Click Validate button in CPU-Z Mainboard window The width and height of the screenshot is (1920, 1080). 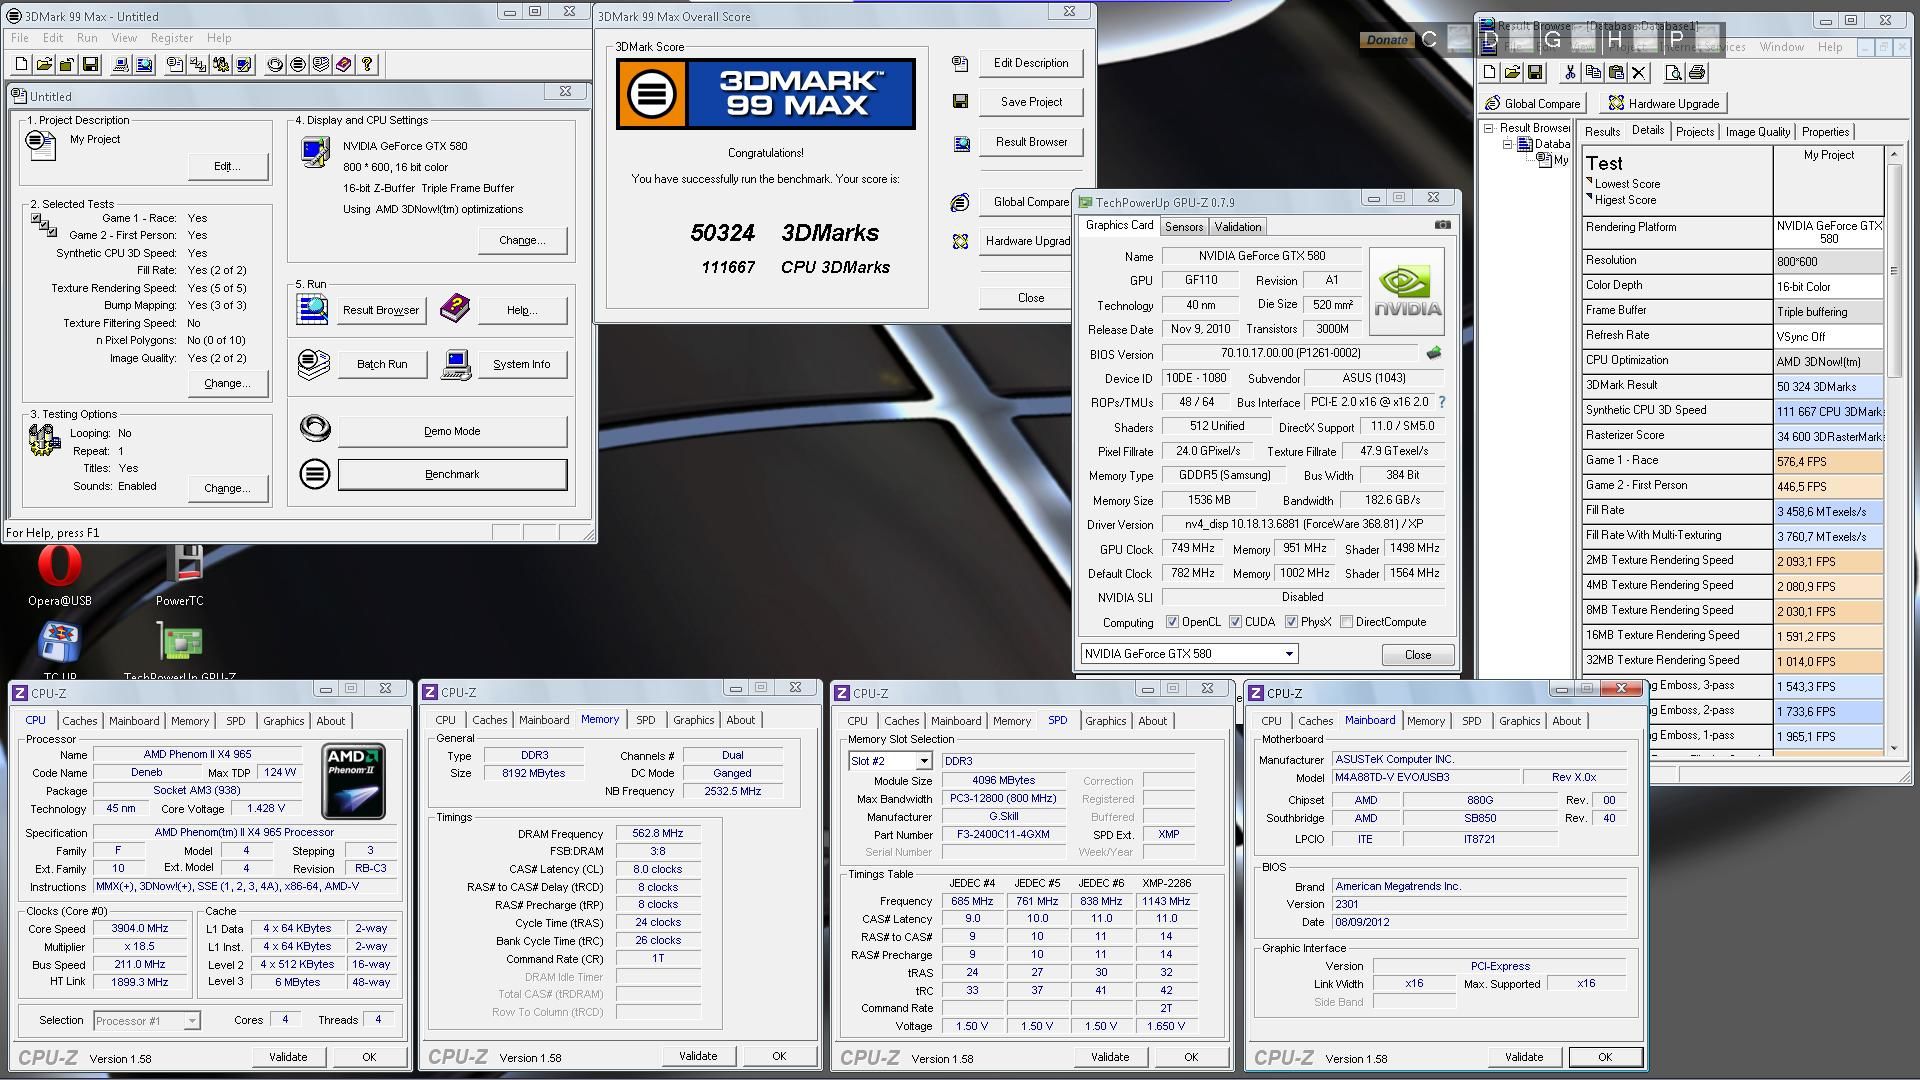click(1523, 1057)
